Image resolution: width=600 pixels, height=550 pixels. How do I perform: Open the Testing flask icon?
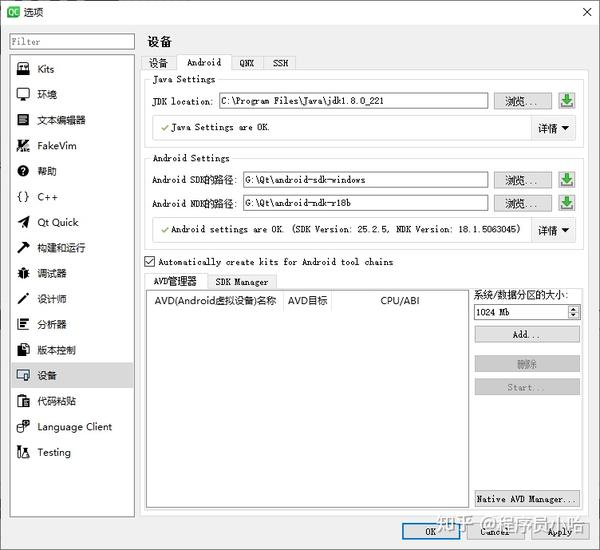point(23,452)
